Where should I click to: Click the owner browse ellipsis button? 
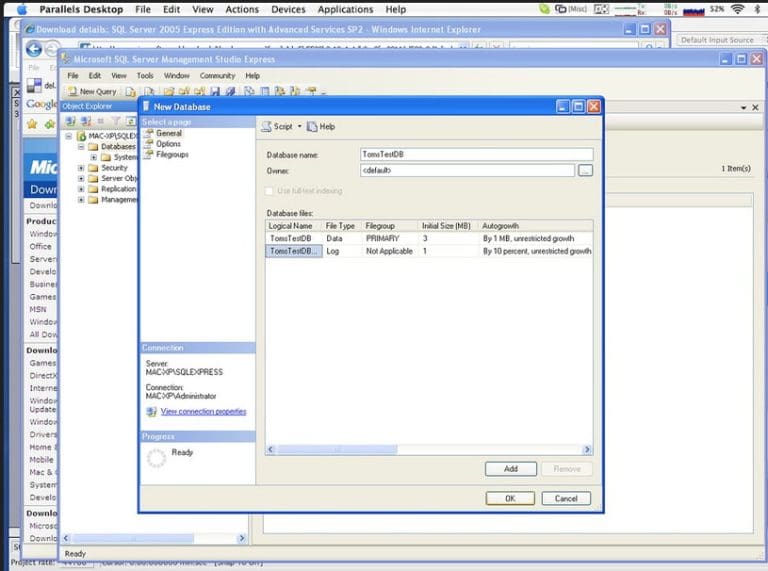pos(586,171)
